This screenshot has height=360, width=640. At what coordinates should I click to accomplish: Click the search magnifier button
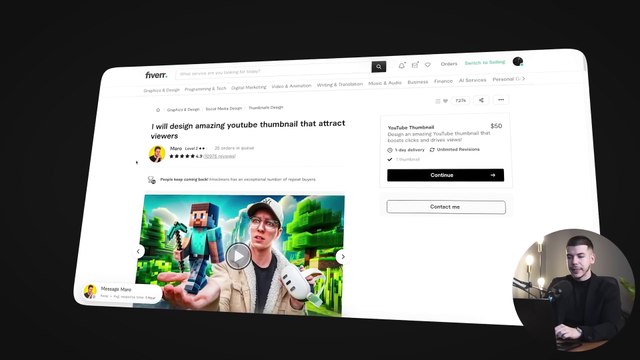click(378, 67)
